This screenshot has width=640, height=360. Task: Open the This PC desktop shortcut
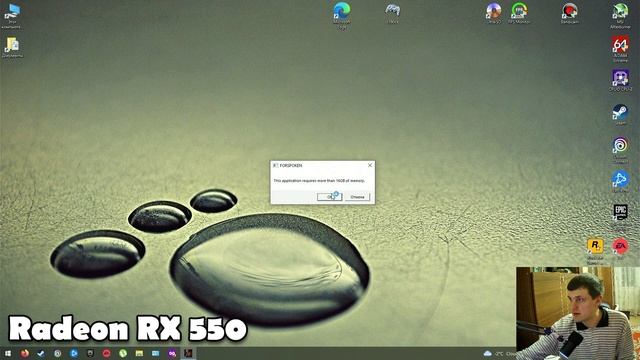click(x=12, y=16)
